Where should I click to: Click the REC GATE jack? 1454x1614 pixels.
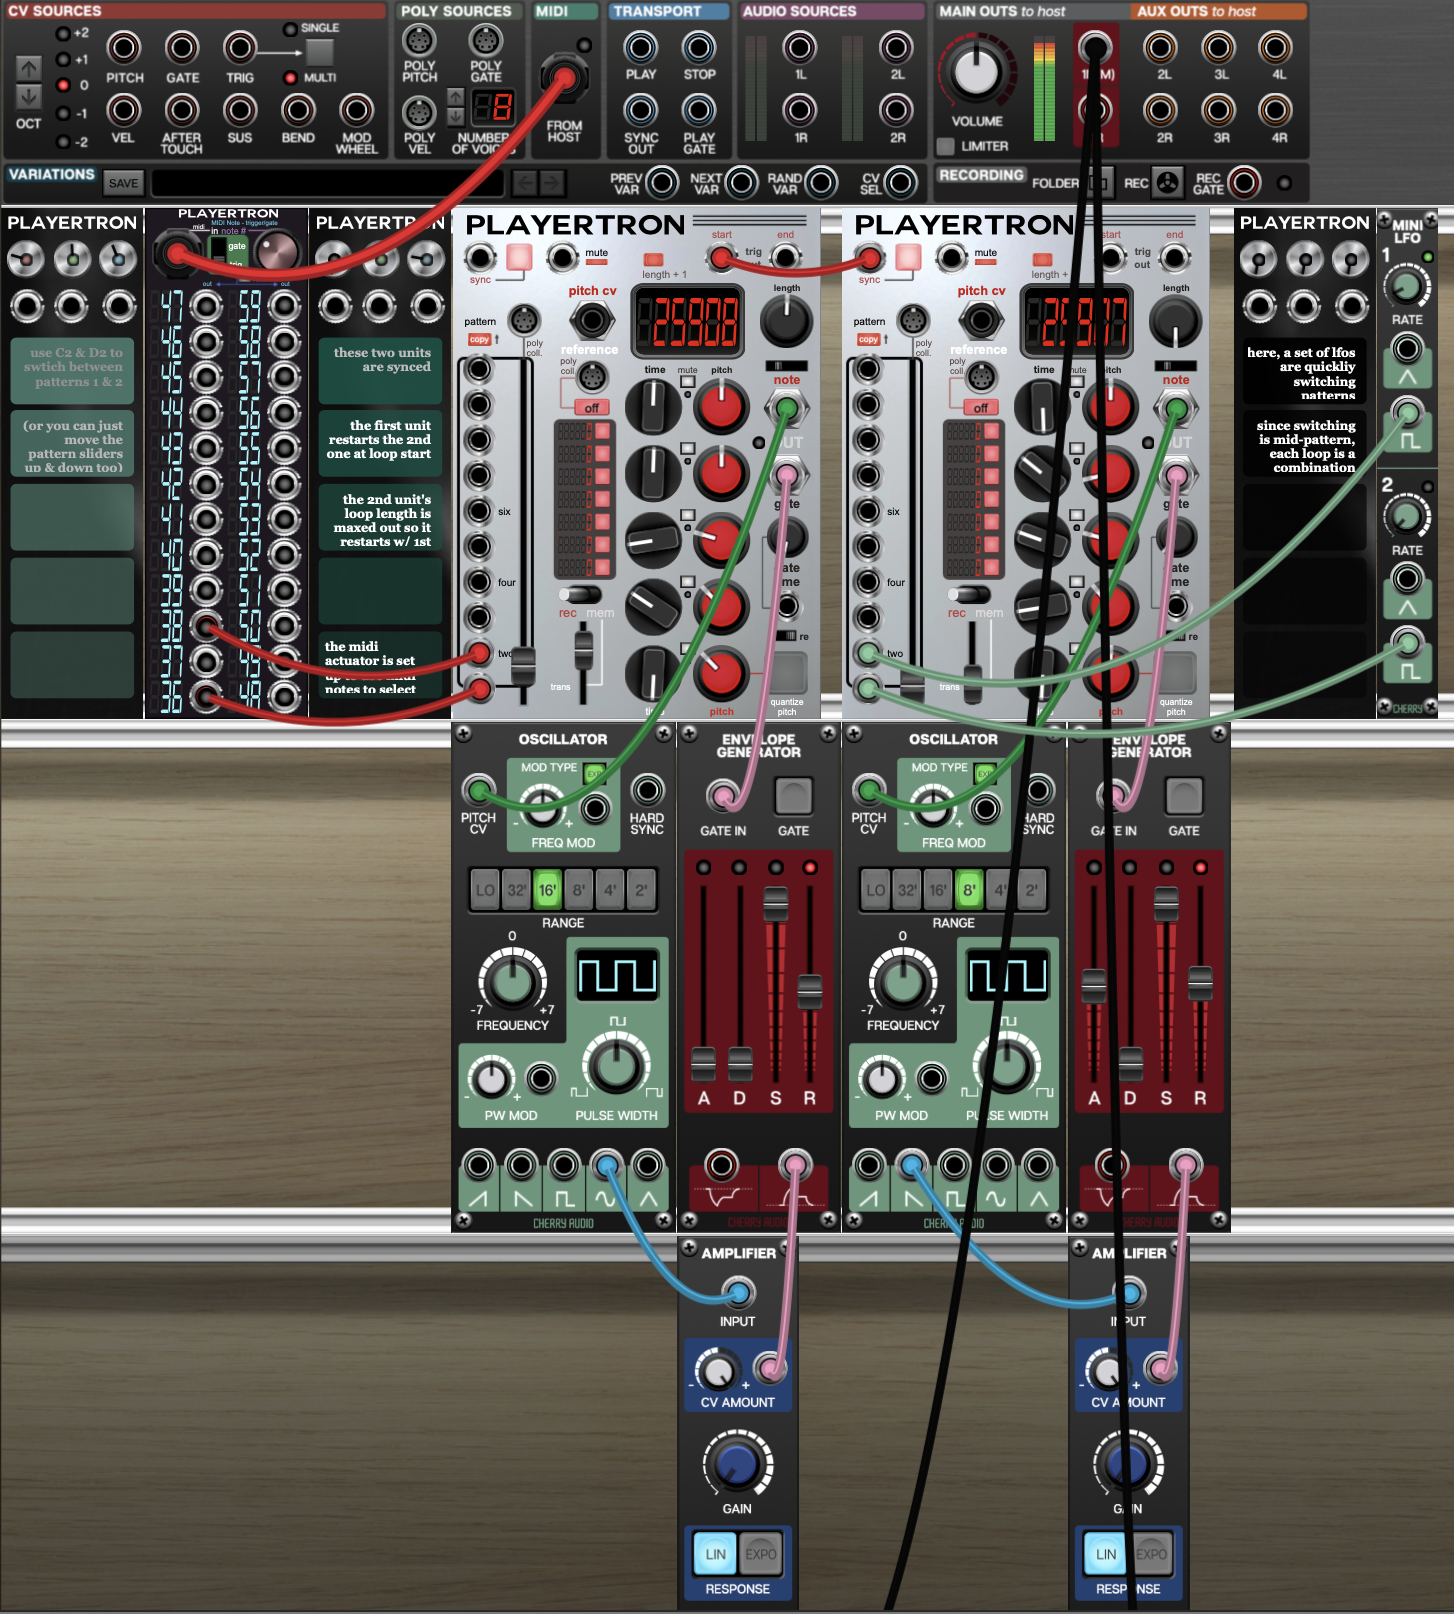coord(1244,183)
